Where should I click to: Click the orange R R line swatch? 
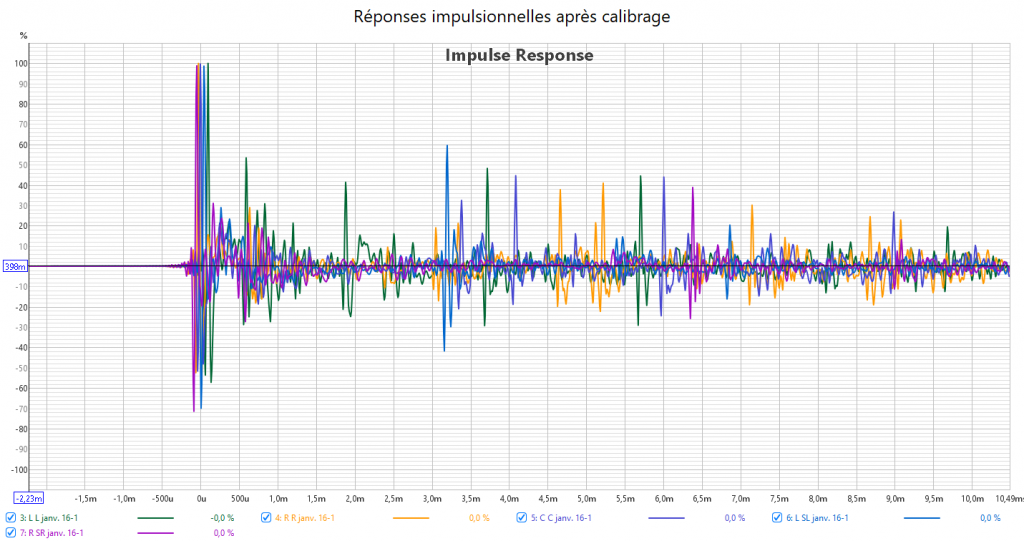(411, 518)
